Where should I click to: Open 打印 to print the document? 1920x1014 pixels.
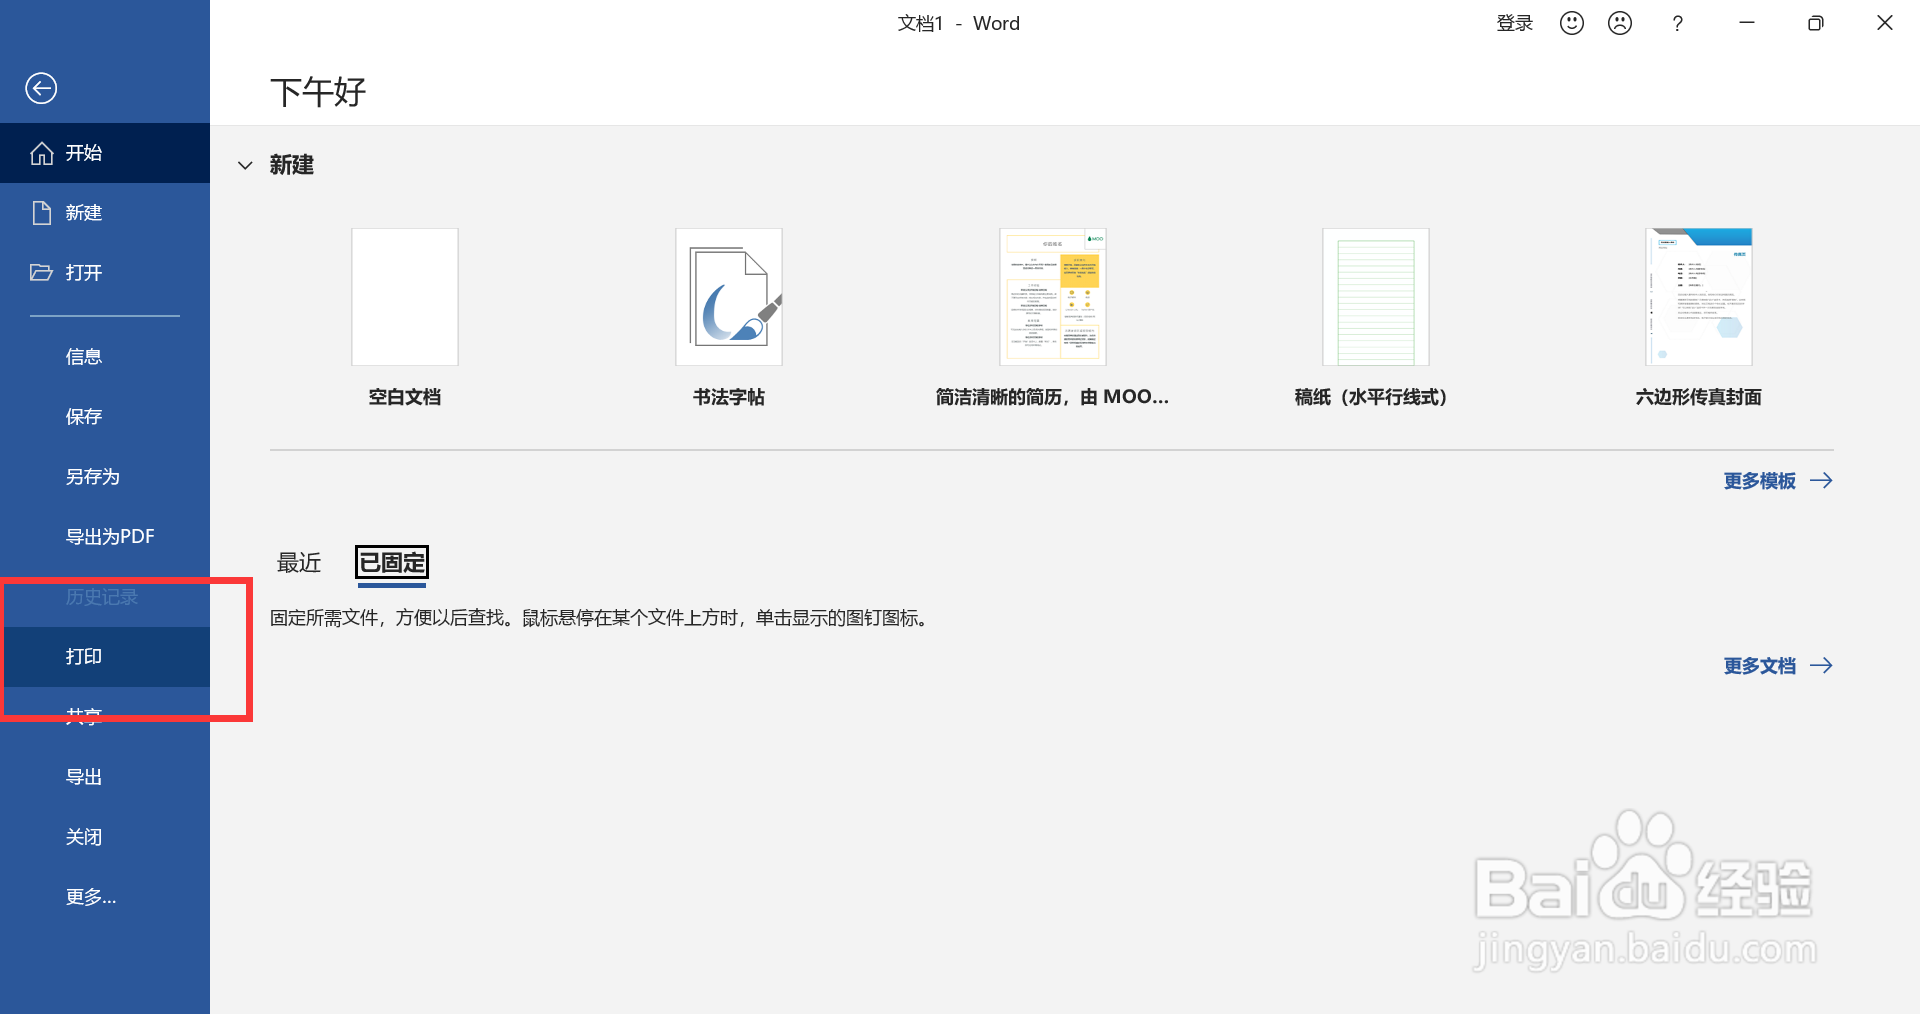coord(84,656)
